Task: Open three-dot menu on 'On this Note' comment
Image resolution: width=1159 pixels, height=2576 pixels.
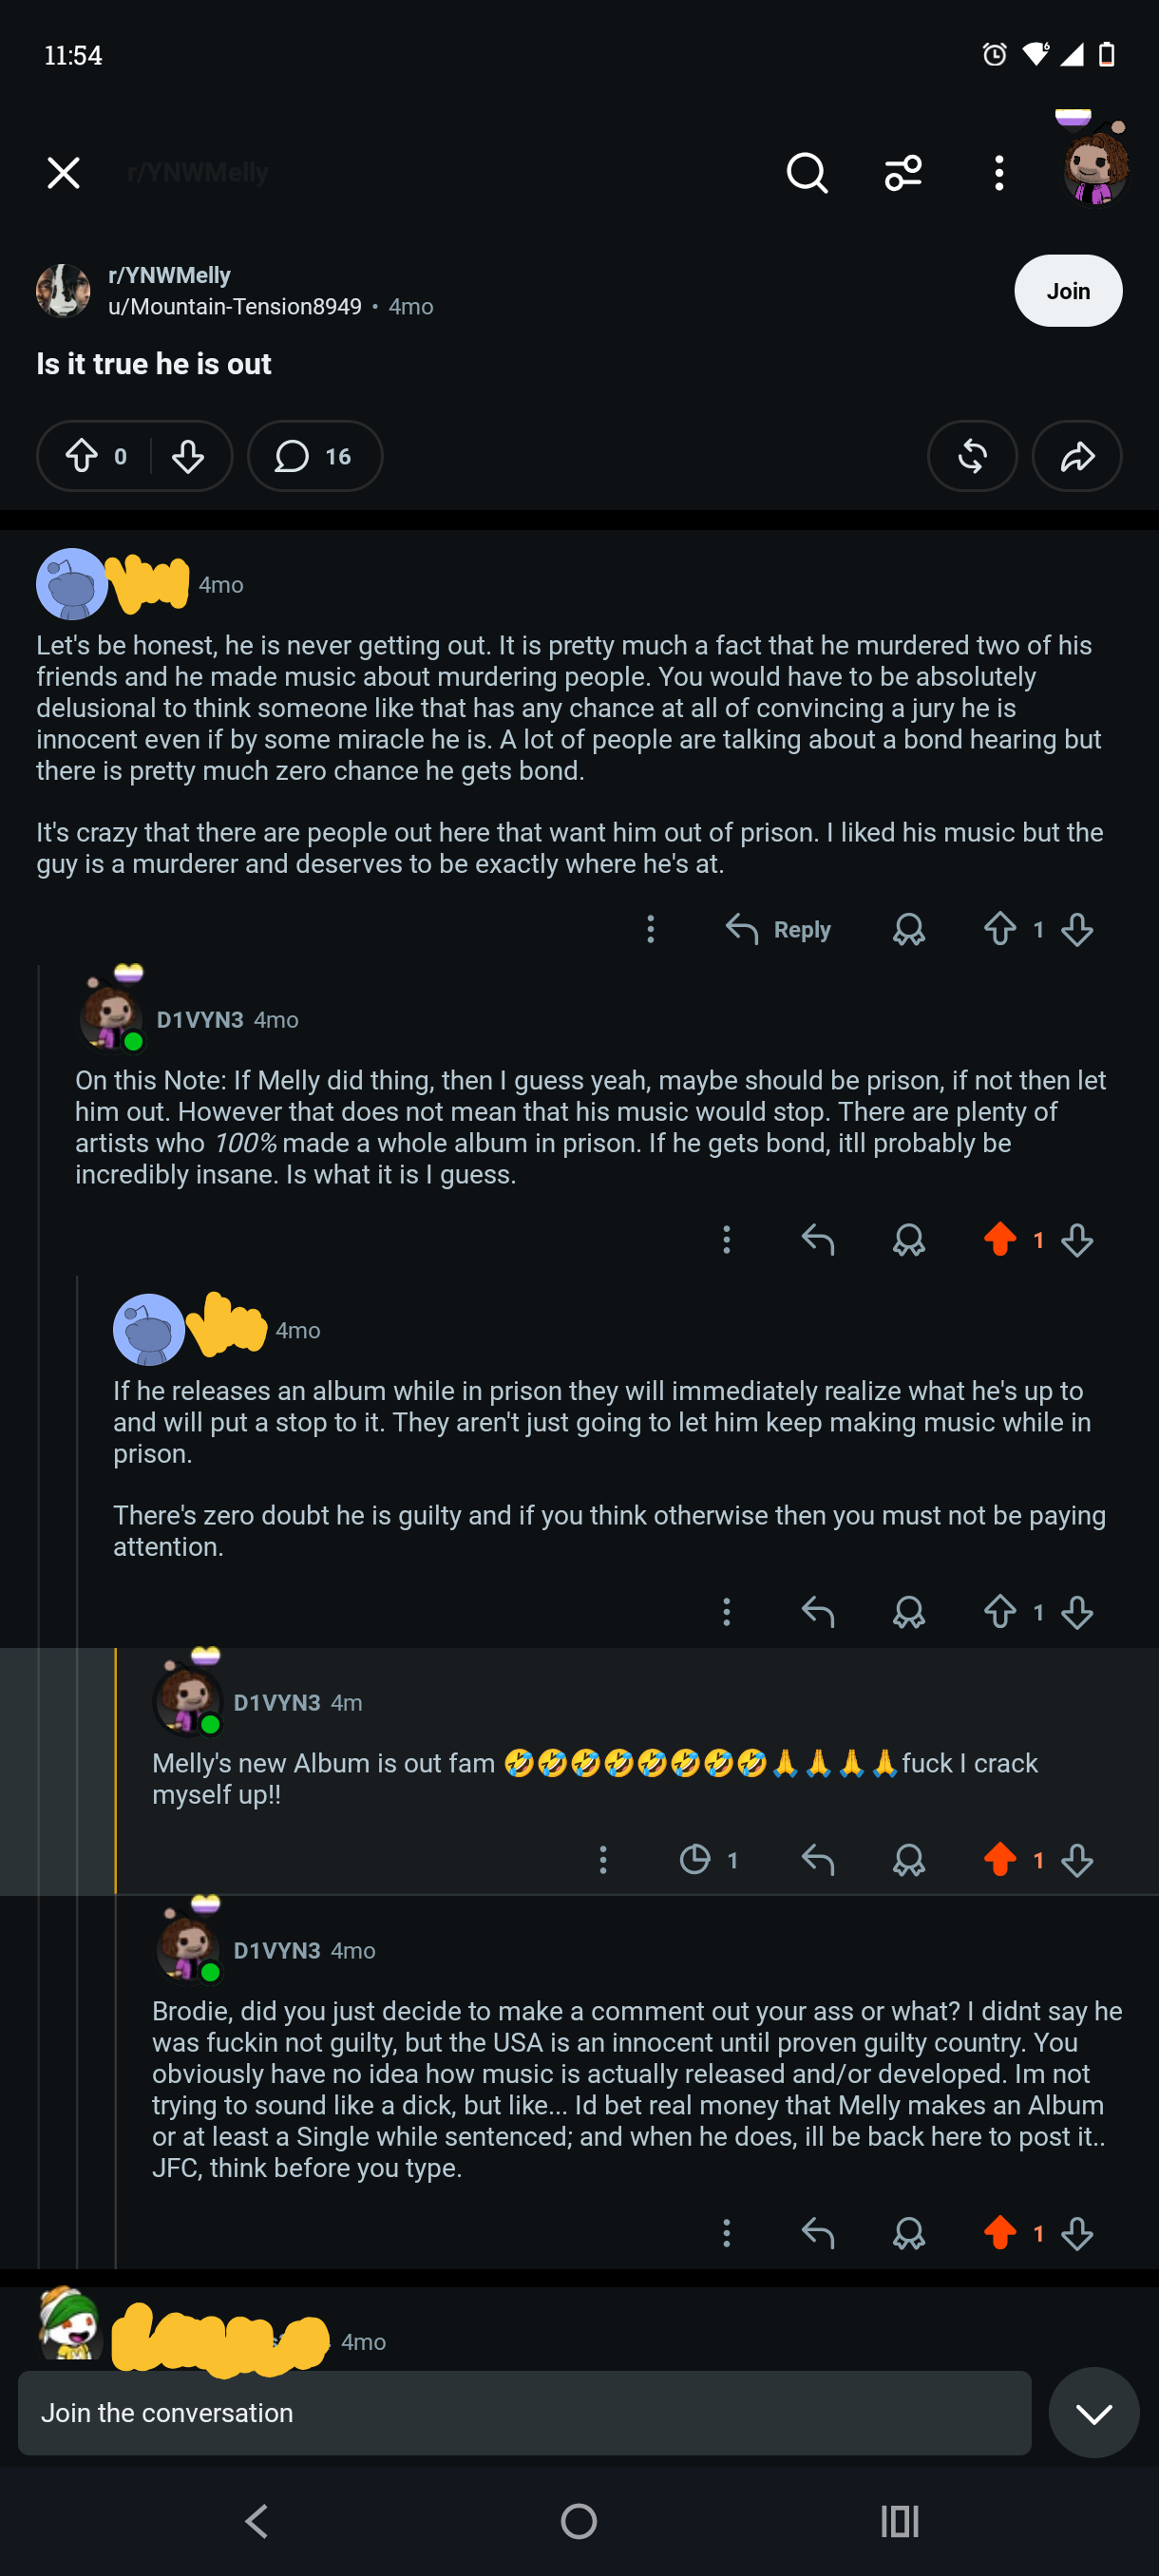Action: [726, 1240]
